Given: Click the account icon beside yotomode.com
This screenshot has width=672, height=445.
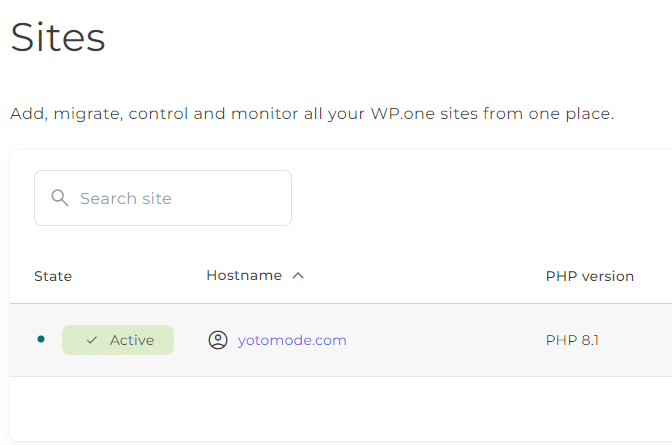Looking at the screenshot, I should pos(217,340).
